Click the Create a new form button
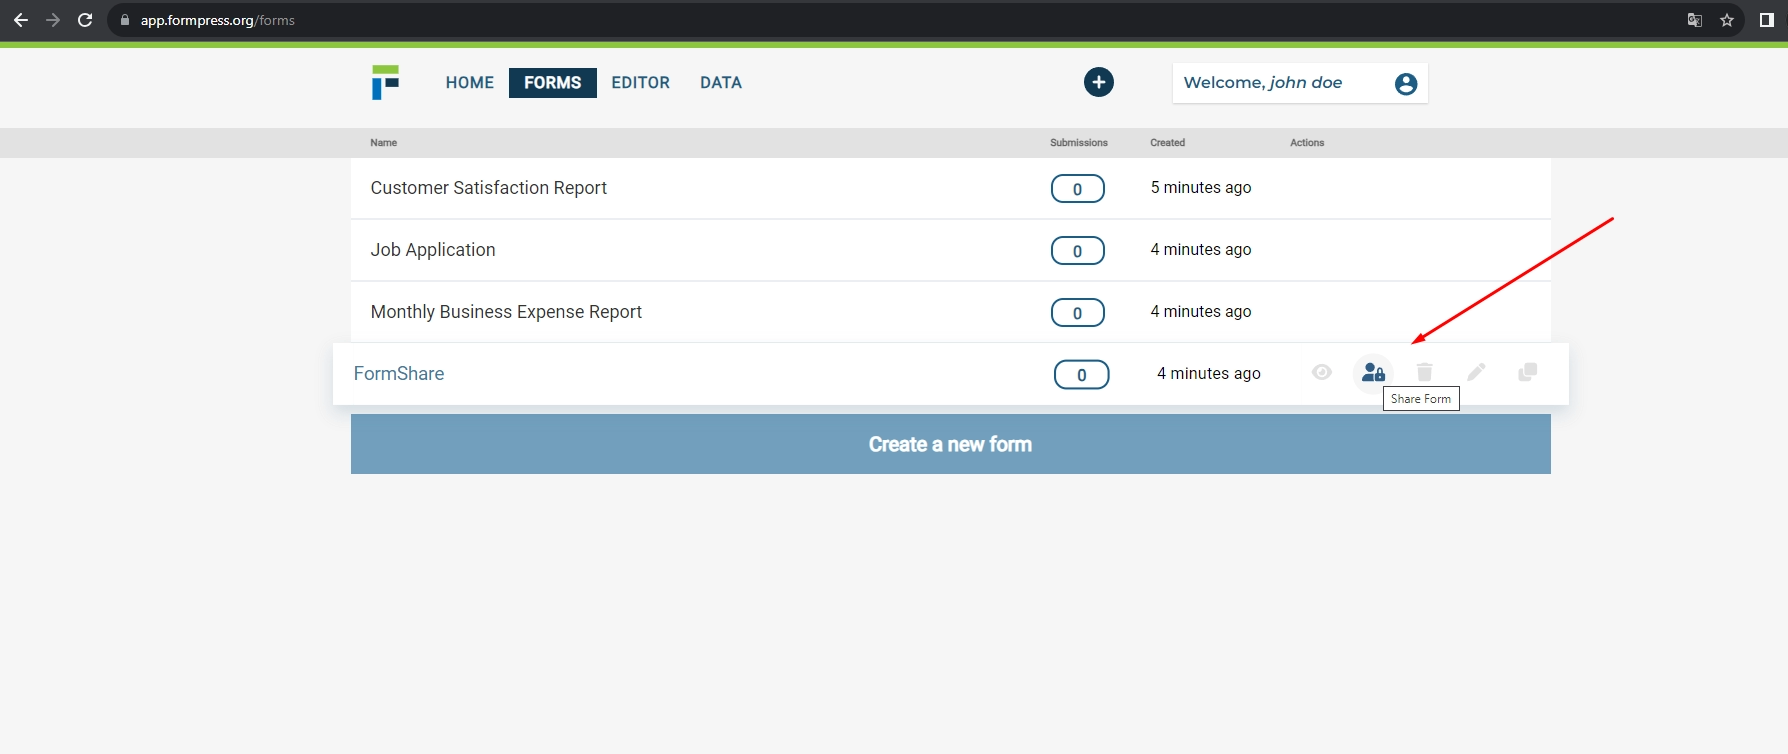1788x754 pixels. coord(951,444)
